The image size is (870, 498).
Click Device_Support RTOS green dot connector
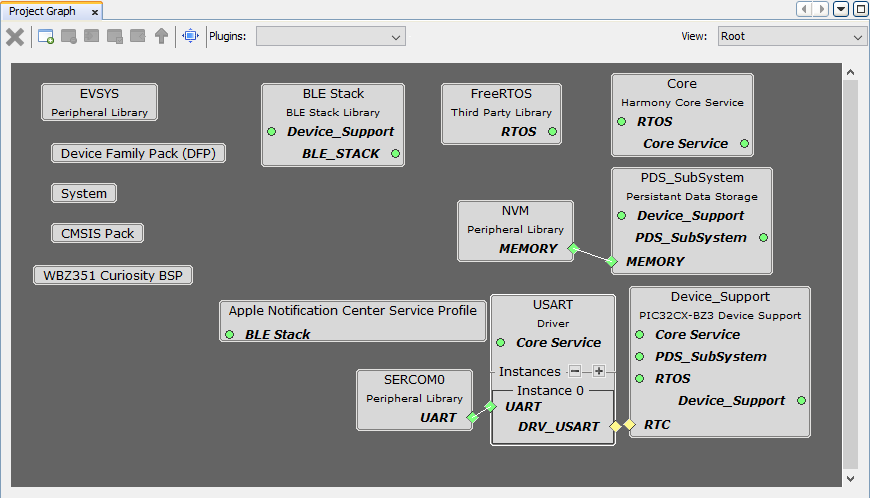tap(639, 379)
